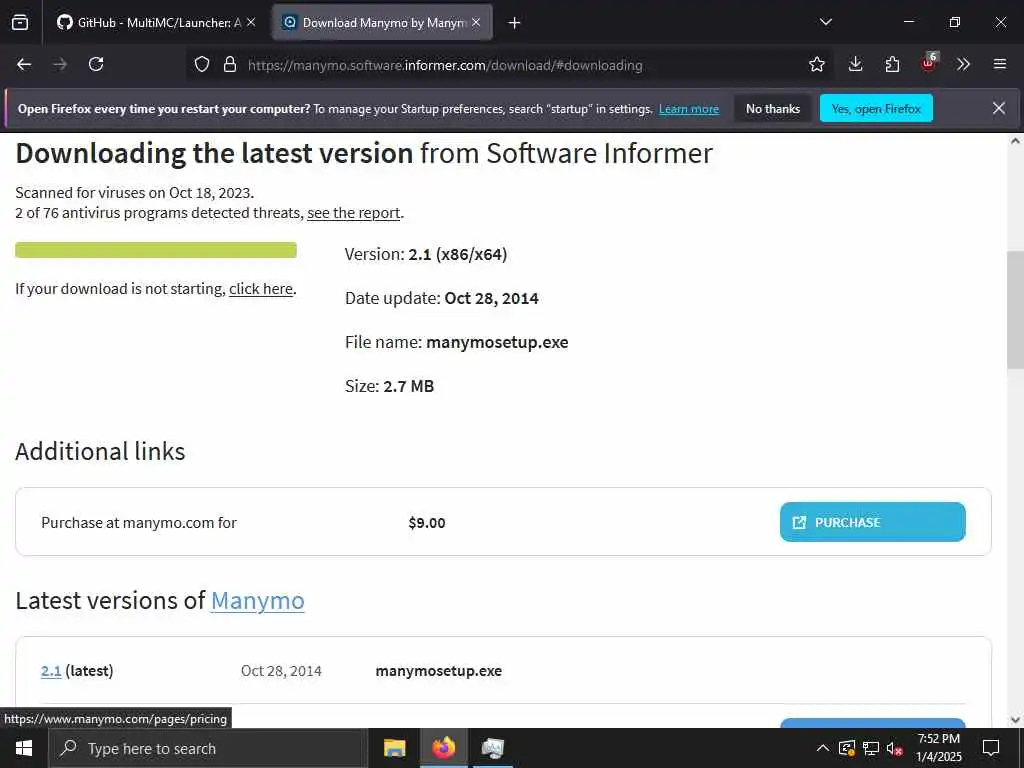
Task: Go forward to the next page
Action: 60,64
